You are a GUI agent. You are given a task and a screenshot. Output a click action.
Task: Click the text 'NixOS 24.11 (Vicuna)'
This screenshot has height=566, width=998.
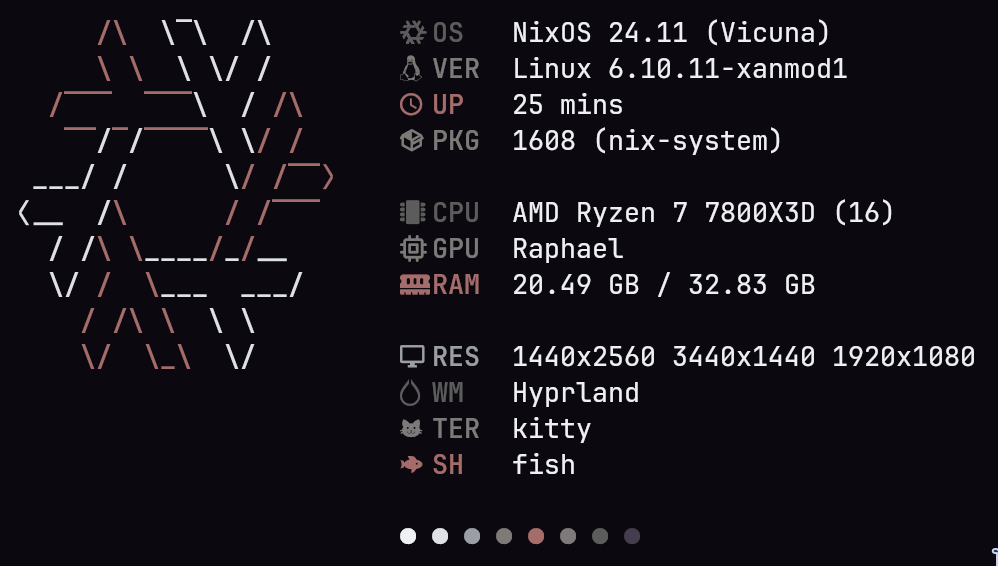click(x=671, y=32)
